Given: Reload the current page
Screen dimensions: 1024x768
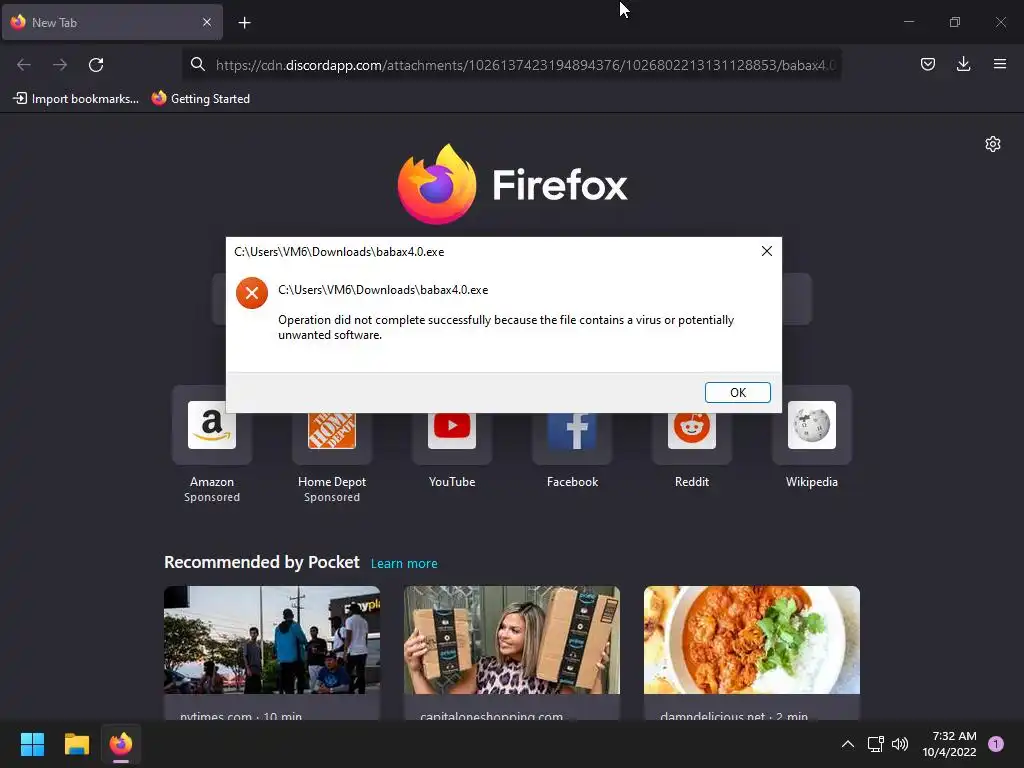Looking at the screenshot, I should pos(96,65).
